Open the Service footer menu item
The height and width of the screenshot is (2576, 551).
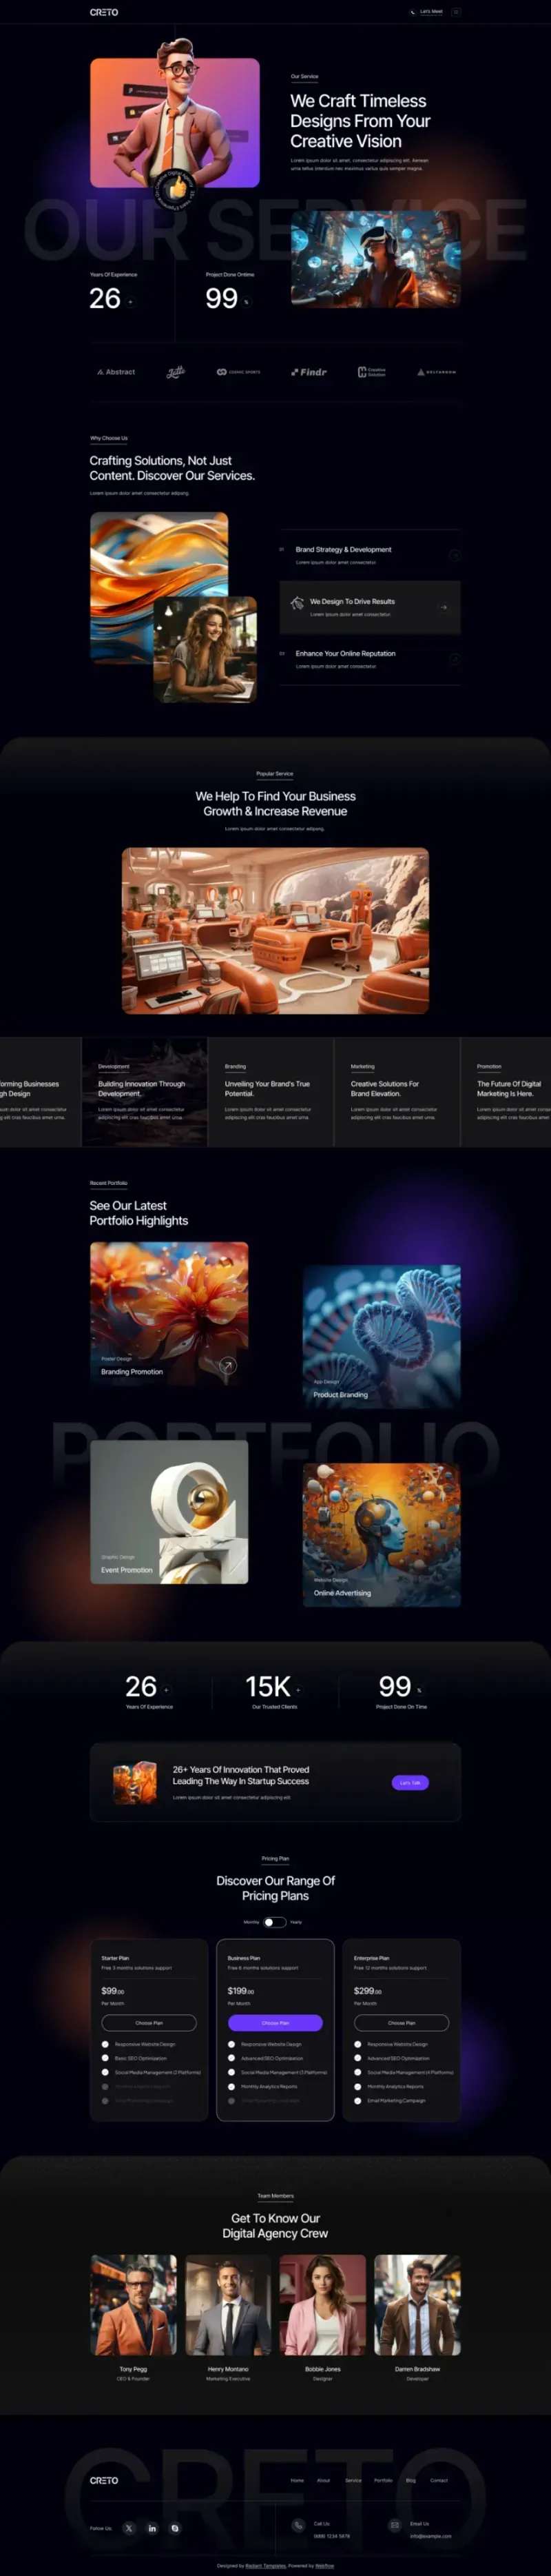click(x=353, y=2480)
